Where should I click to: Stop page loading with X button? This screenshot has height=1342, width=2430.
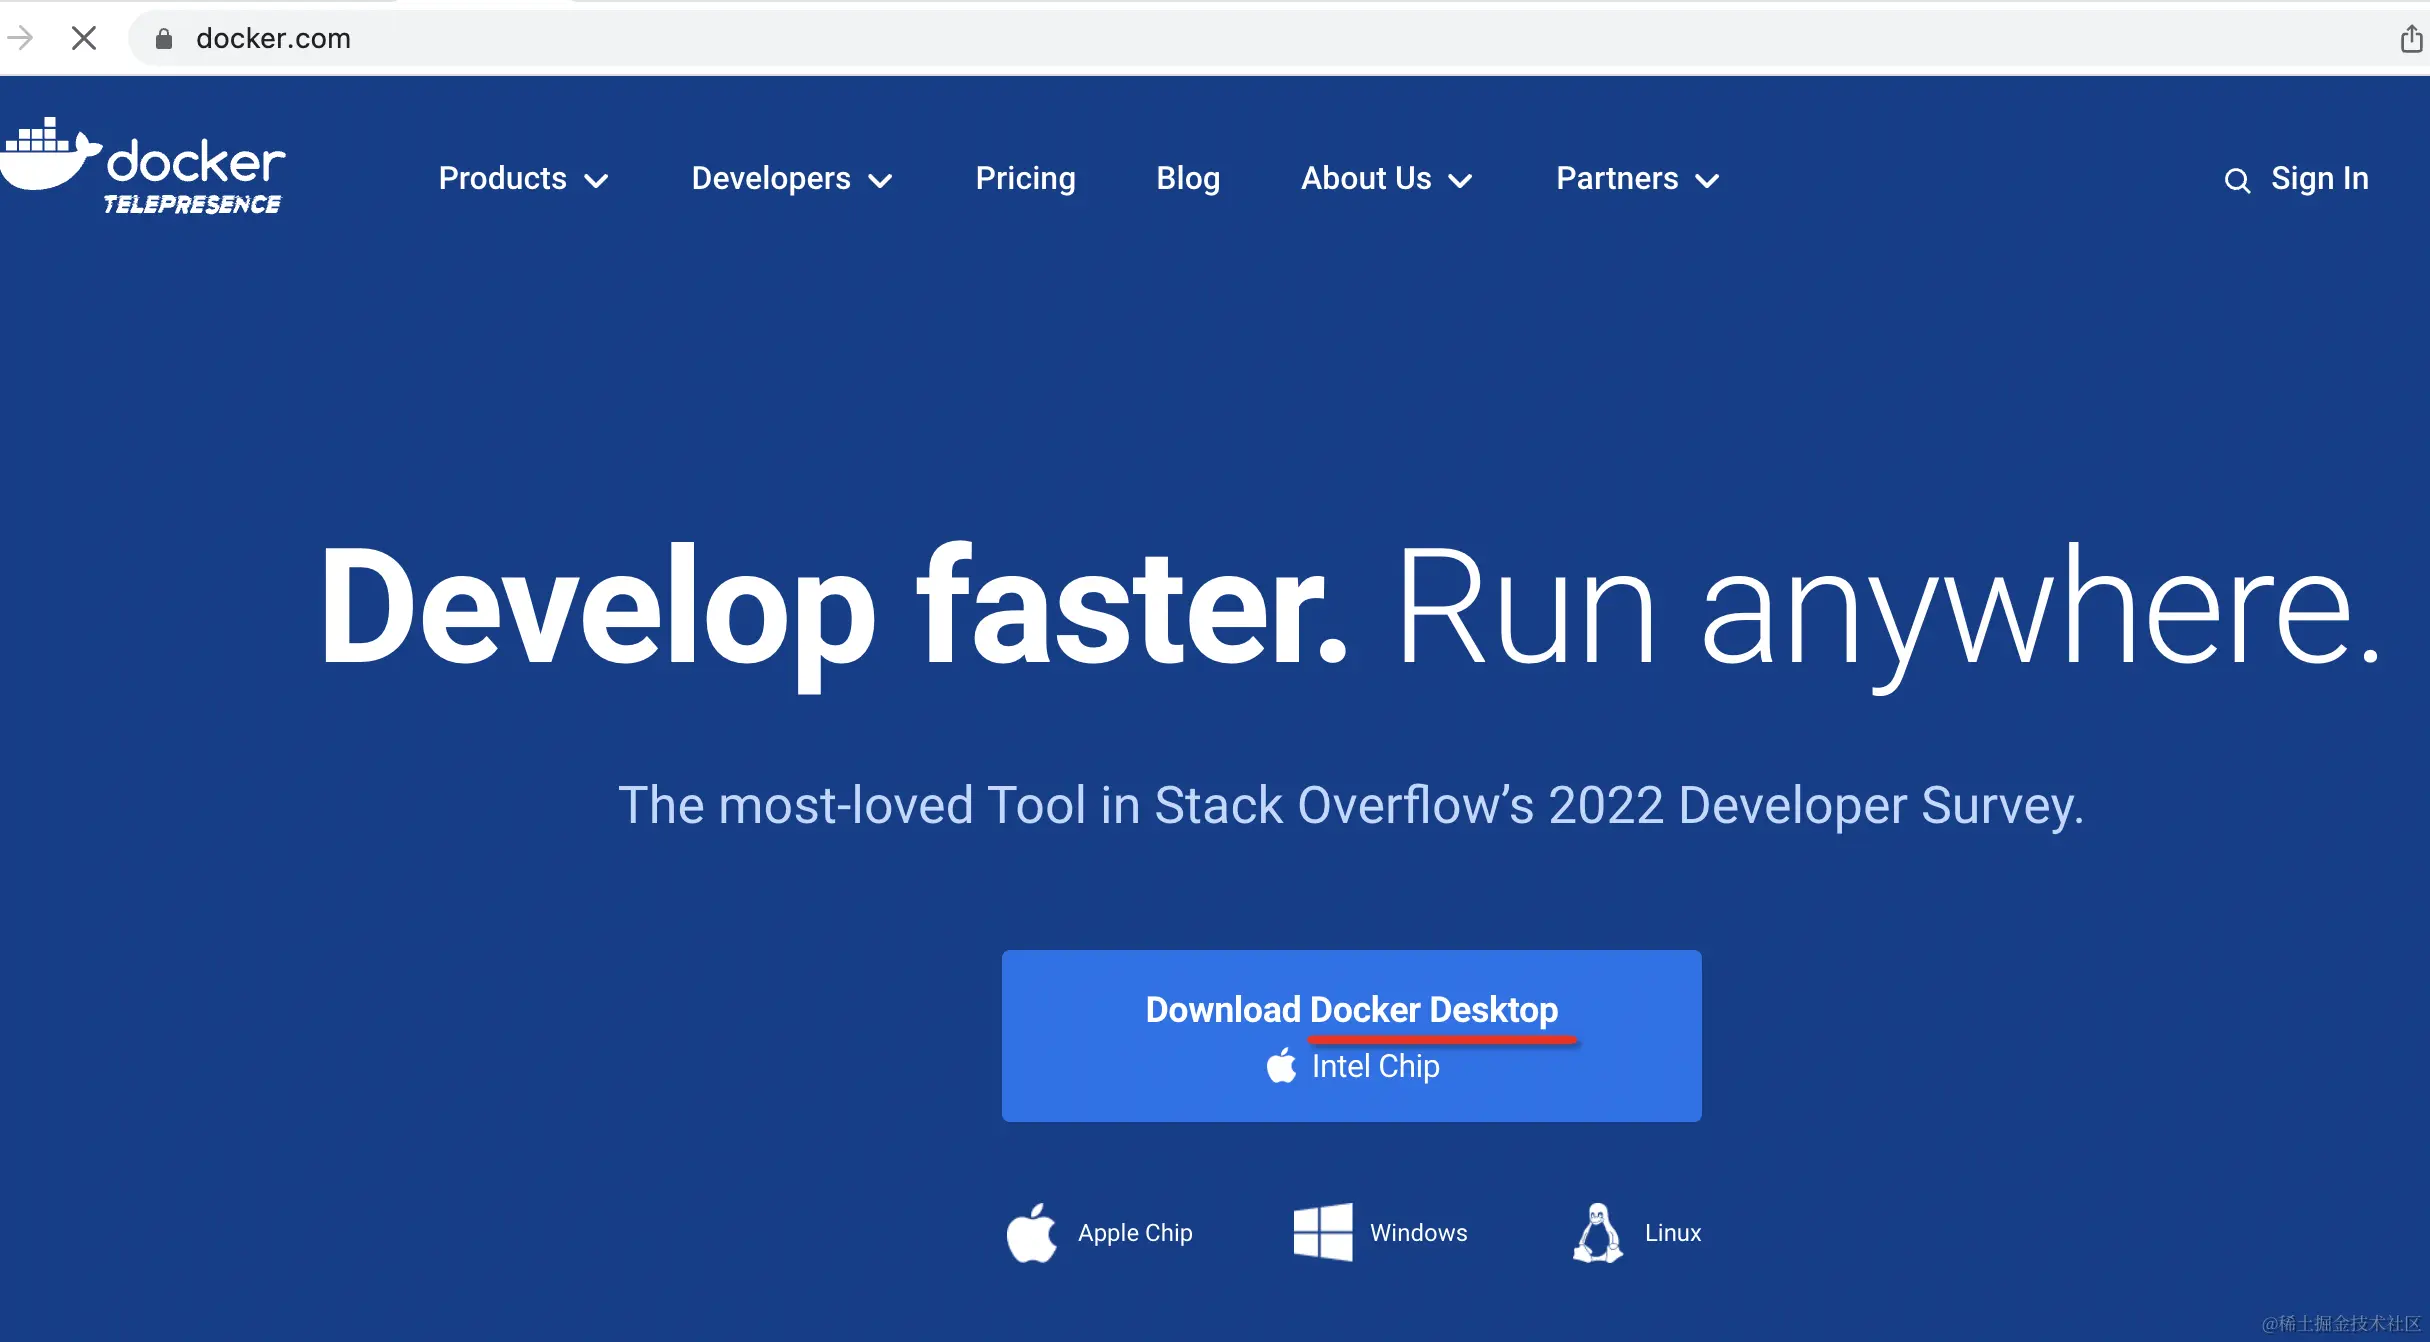(84, 39)
